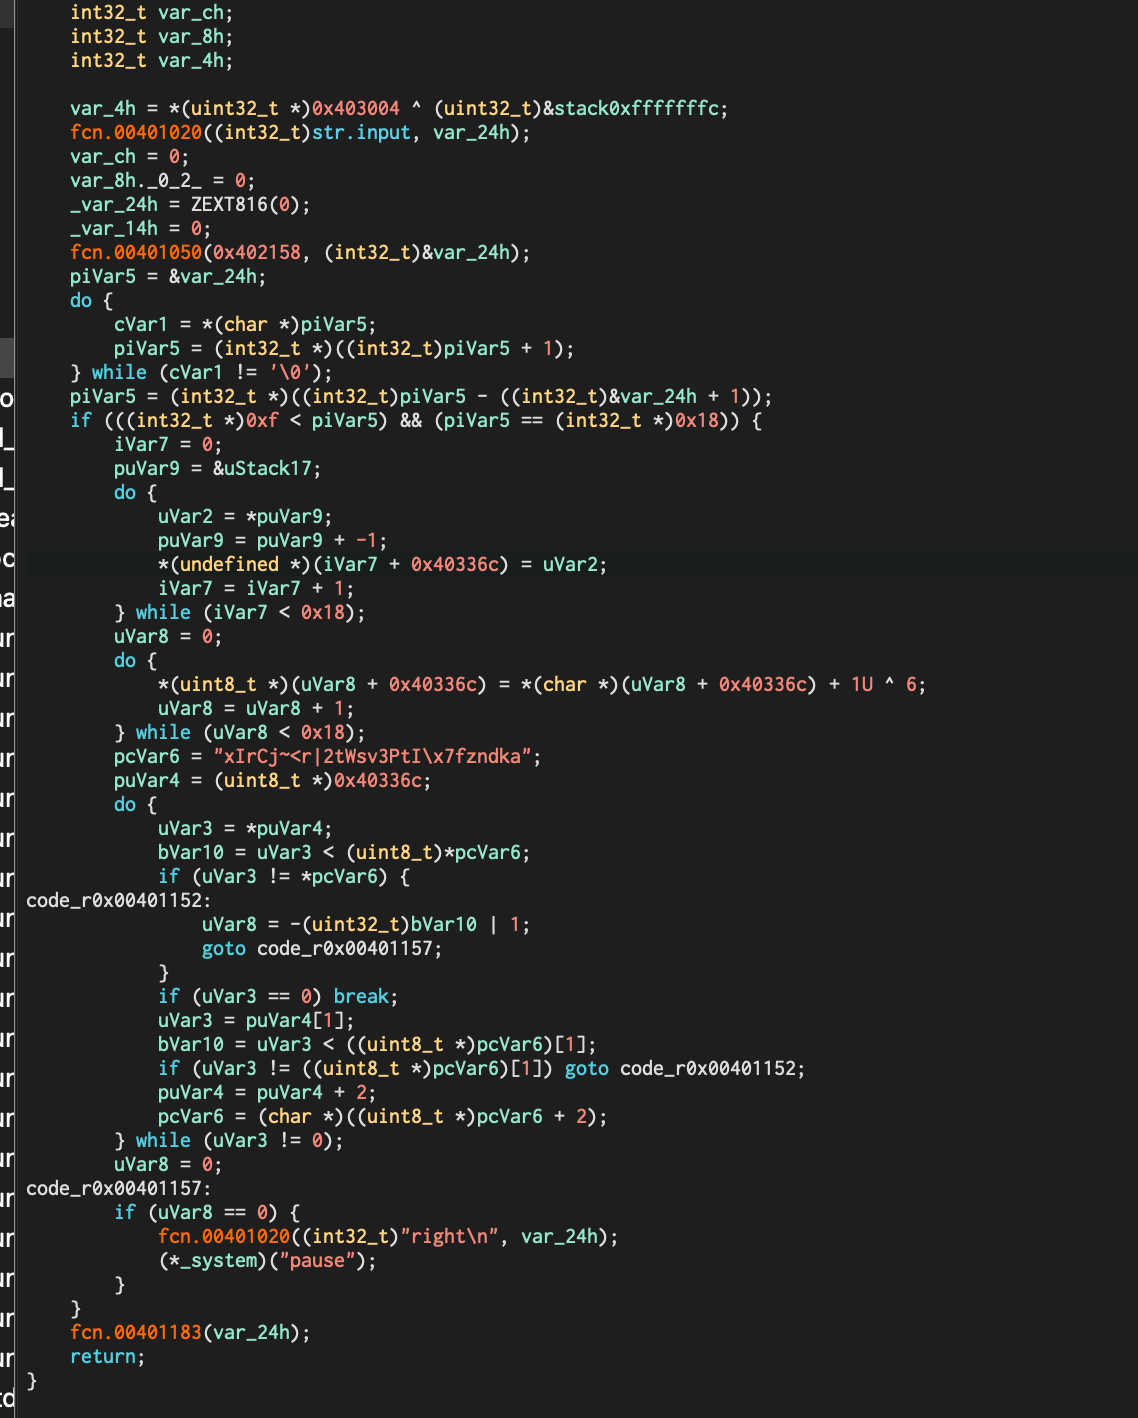The width and height of the screenshot is (1138, 1418).
Task: Click the int32_t var_ch declaration
Action: pos(151,13)
